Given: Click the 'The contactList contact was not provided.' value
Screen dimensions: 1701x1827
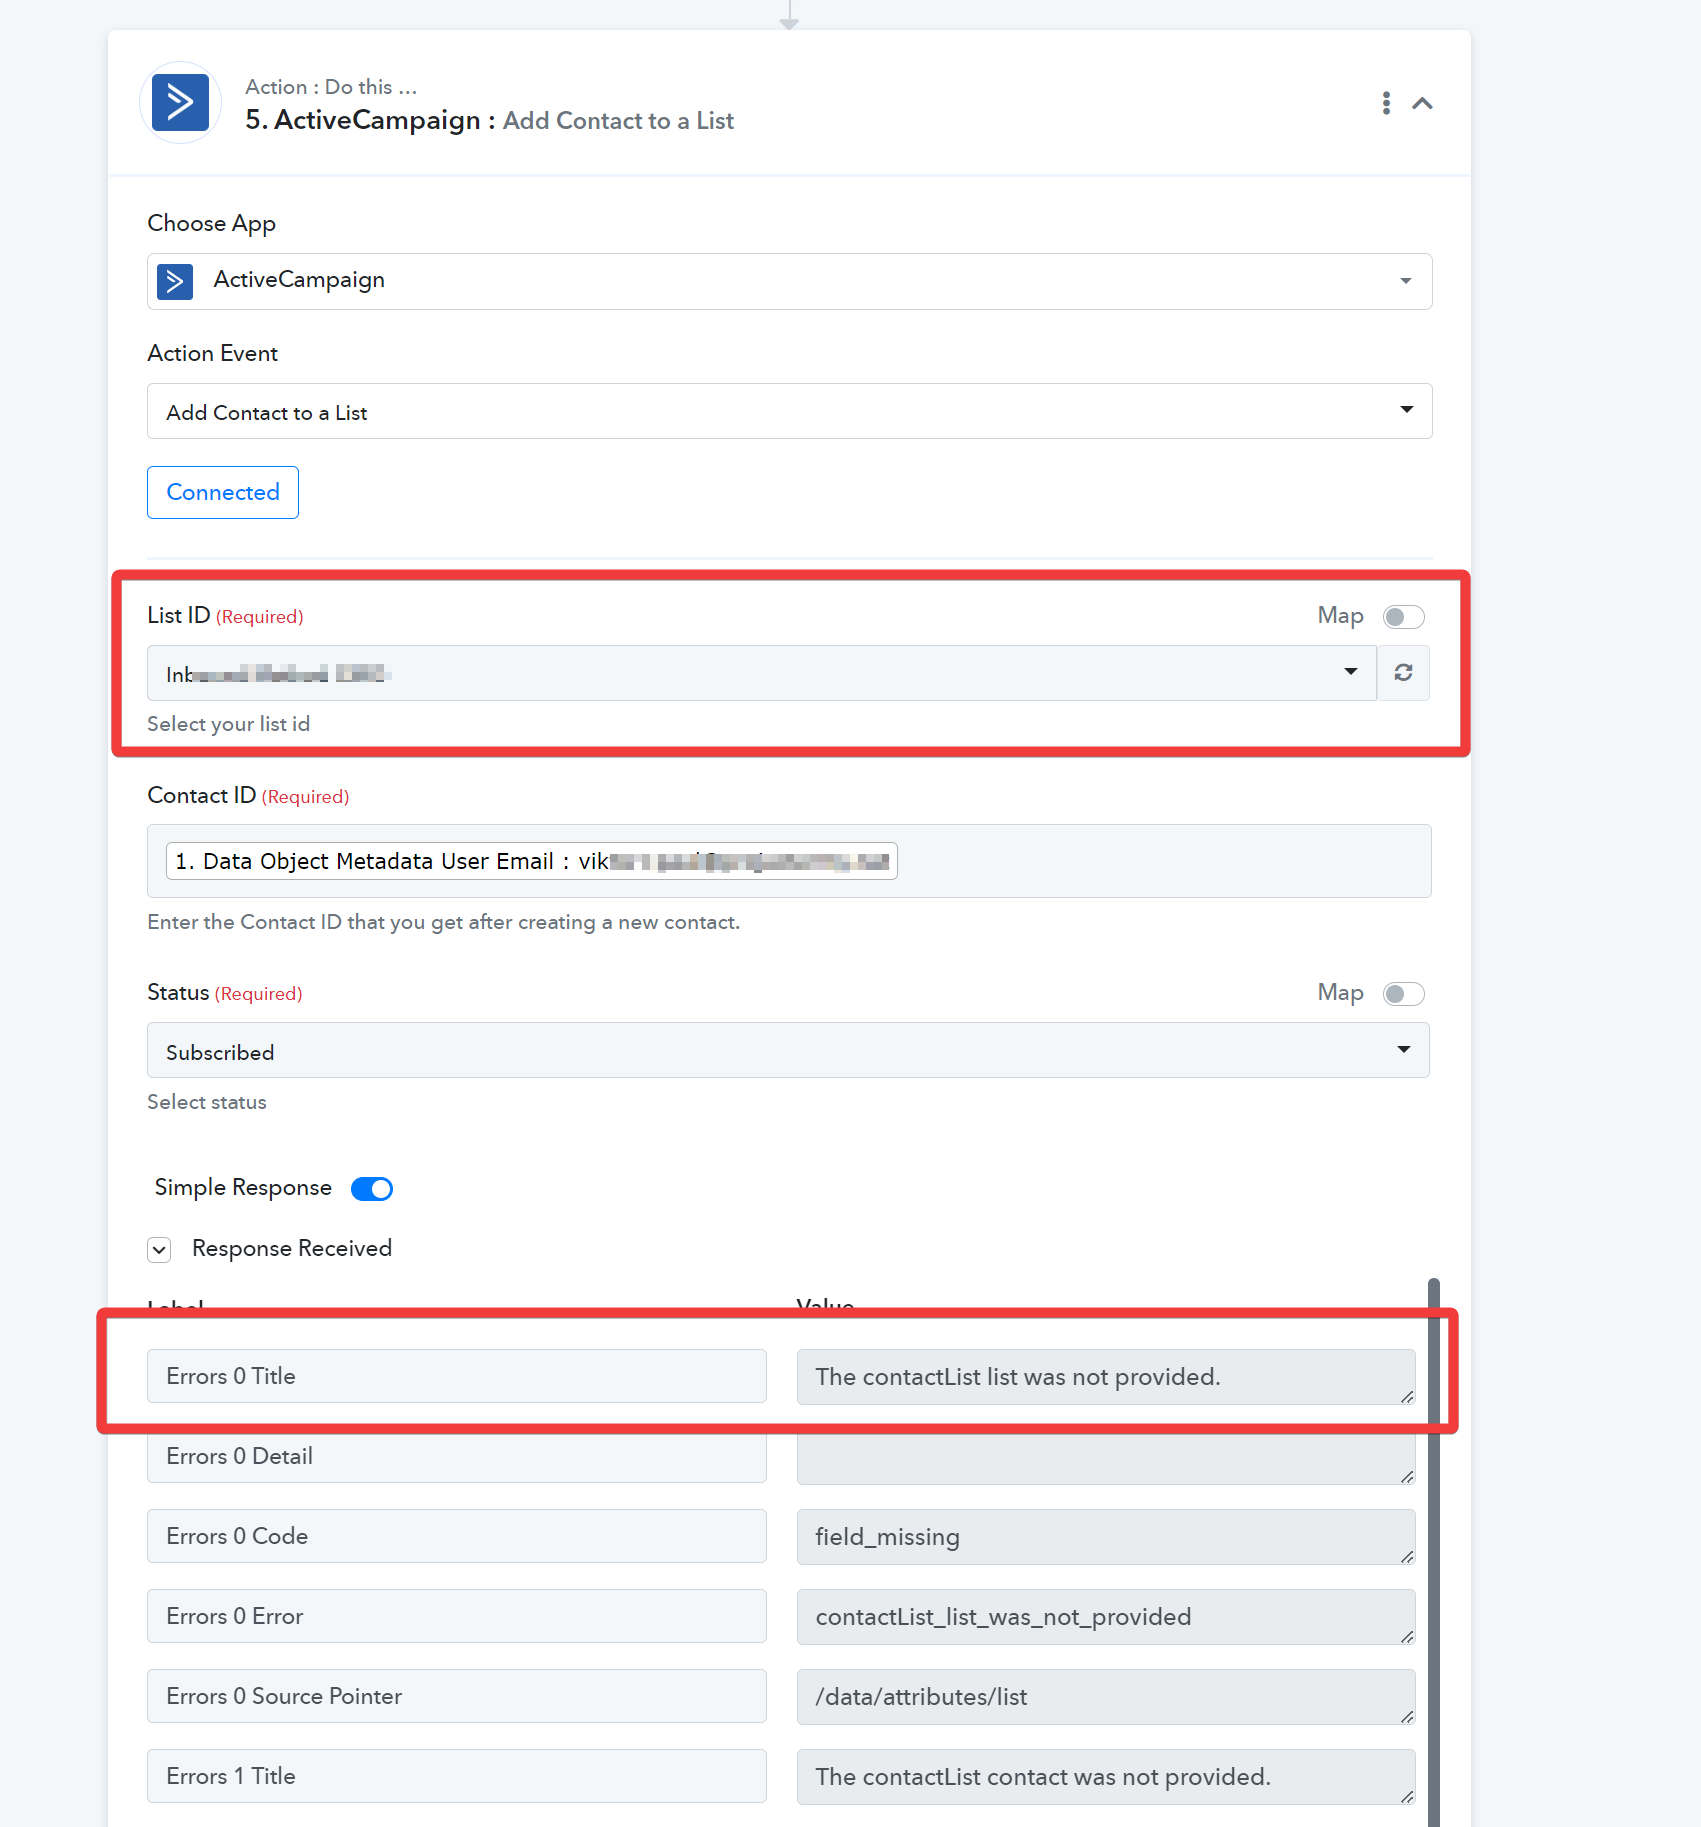Looking at the screenshot, I should 1106,1777.
